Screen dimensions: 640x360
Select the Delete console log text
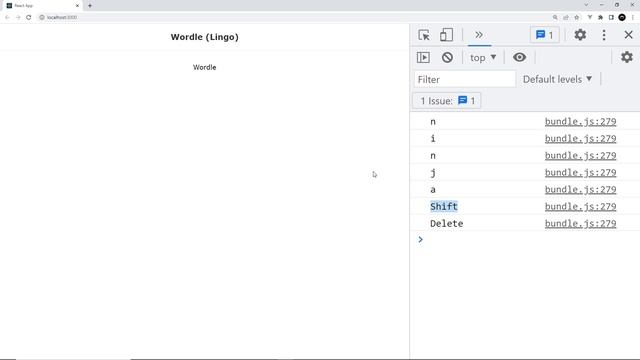tap(447, 224)
